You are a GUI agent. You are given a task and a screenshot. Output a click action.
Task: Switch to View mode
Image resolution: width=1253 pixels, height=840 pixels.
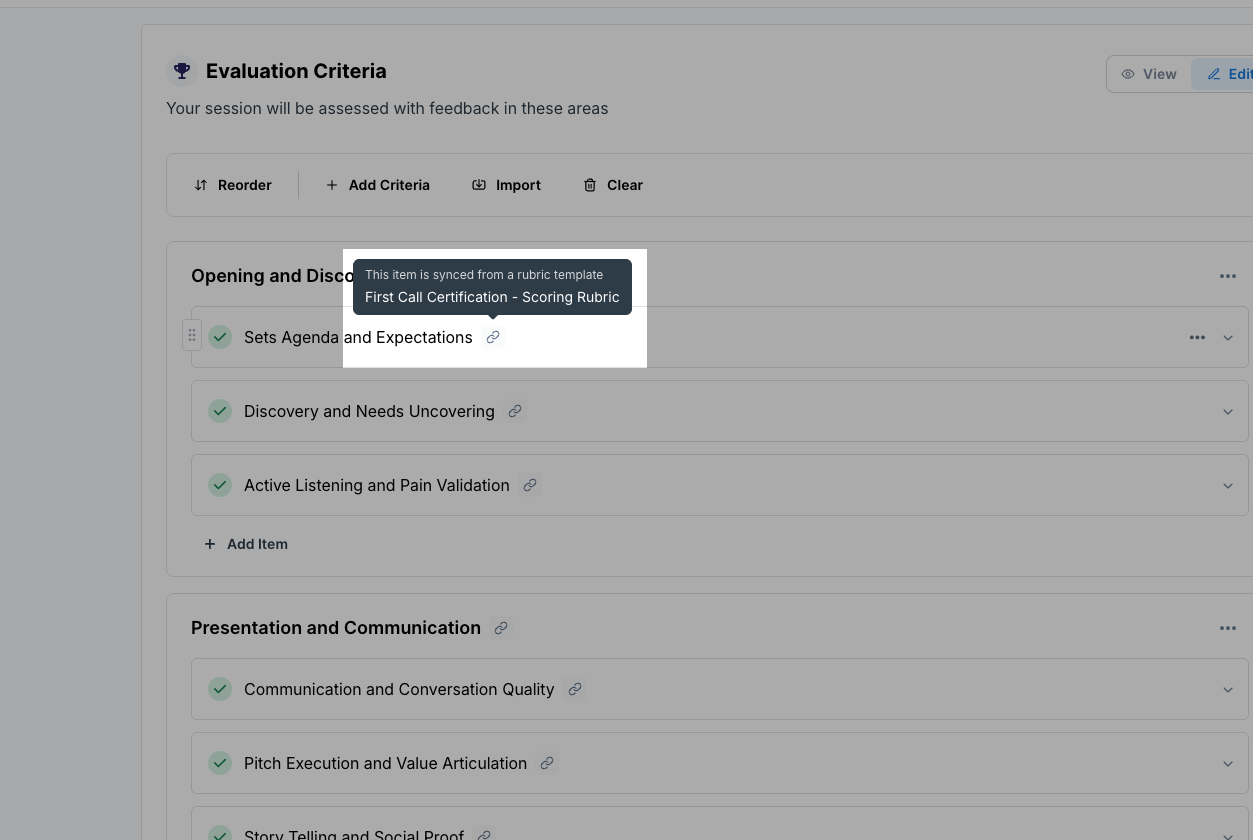1149,73
